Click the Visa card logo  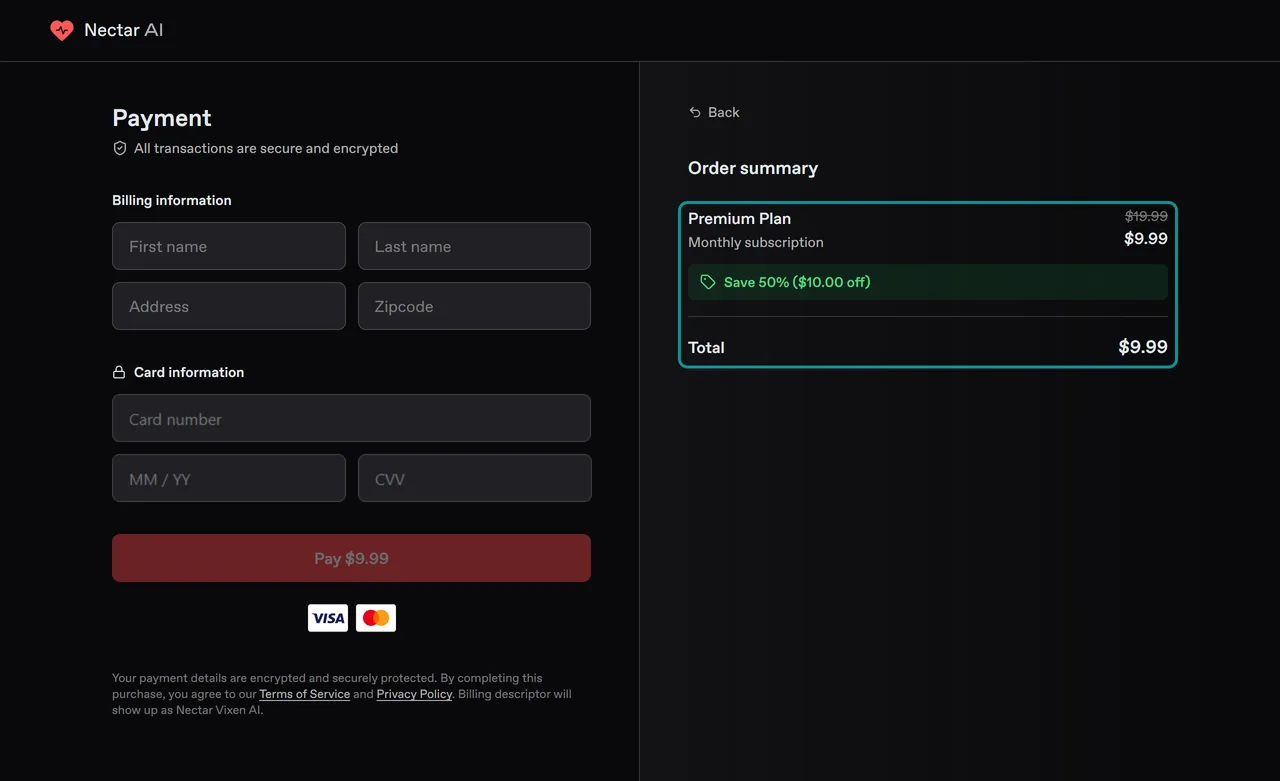pyautogui.click(x=328, y=618)
